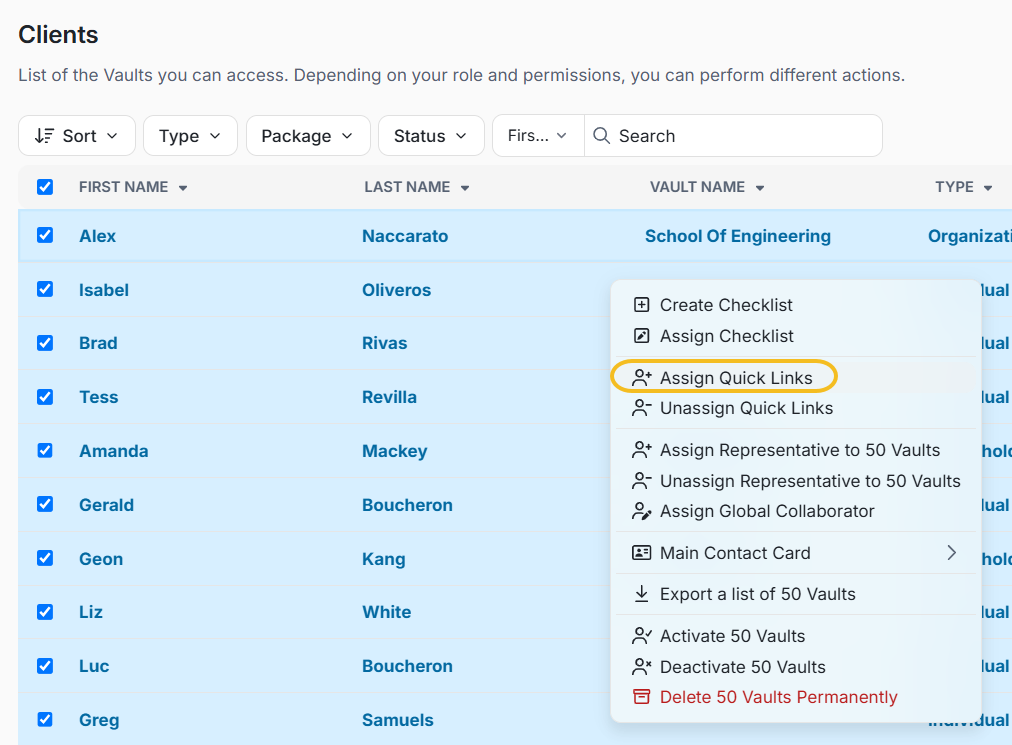1012x745 pixels.
Task: Open Main Contact Card menu entry
Action: pos(795,553)
